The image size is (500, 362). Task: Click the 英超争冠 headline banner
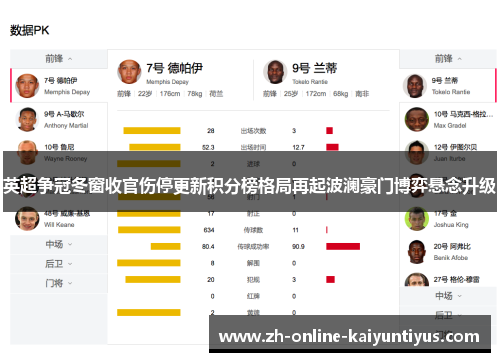(x=250, y=185)
